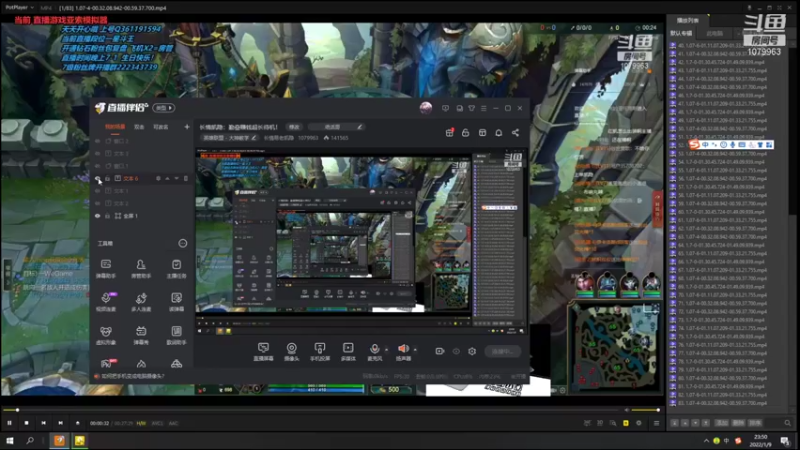Screen dimensions: 800x450
Task: Open the 虚拟形象 tool
Action: click(106, 335)
